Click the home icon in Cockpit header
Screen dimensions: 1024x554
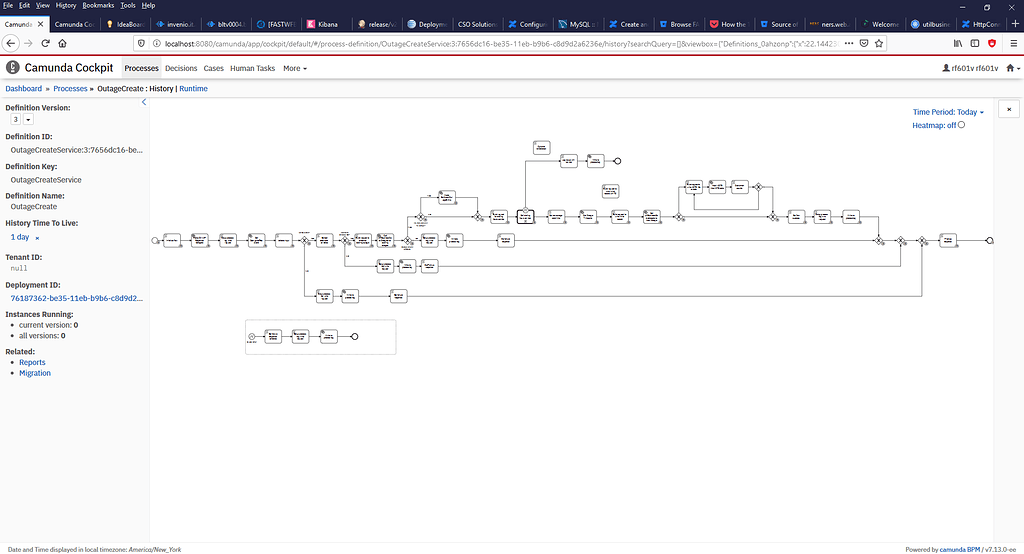coord(1010,68)
